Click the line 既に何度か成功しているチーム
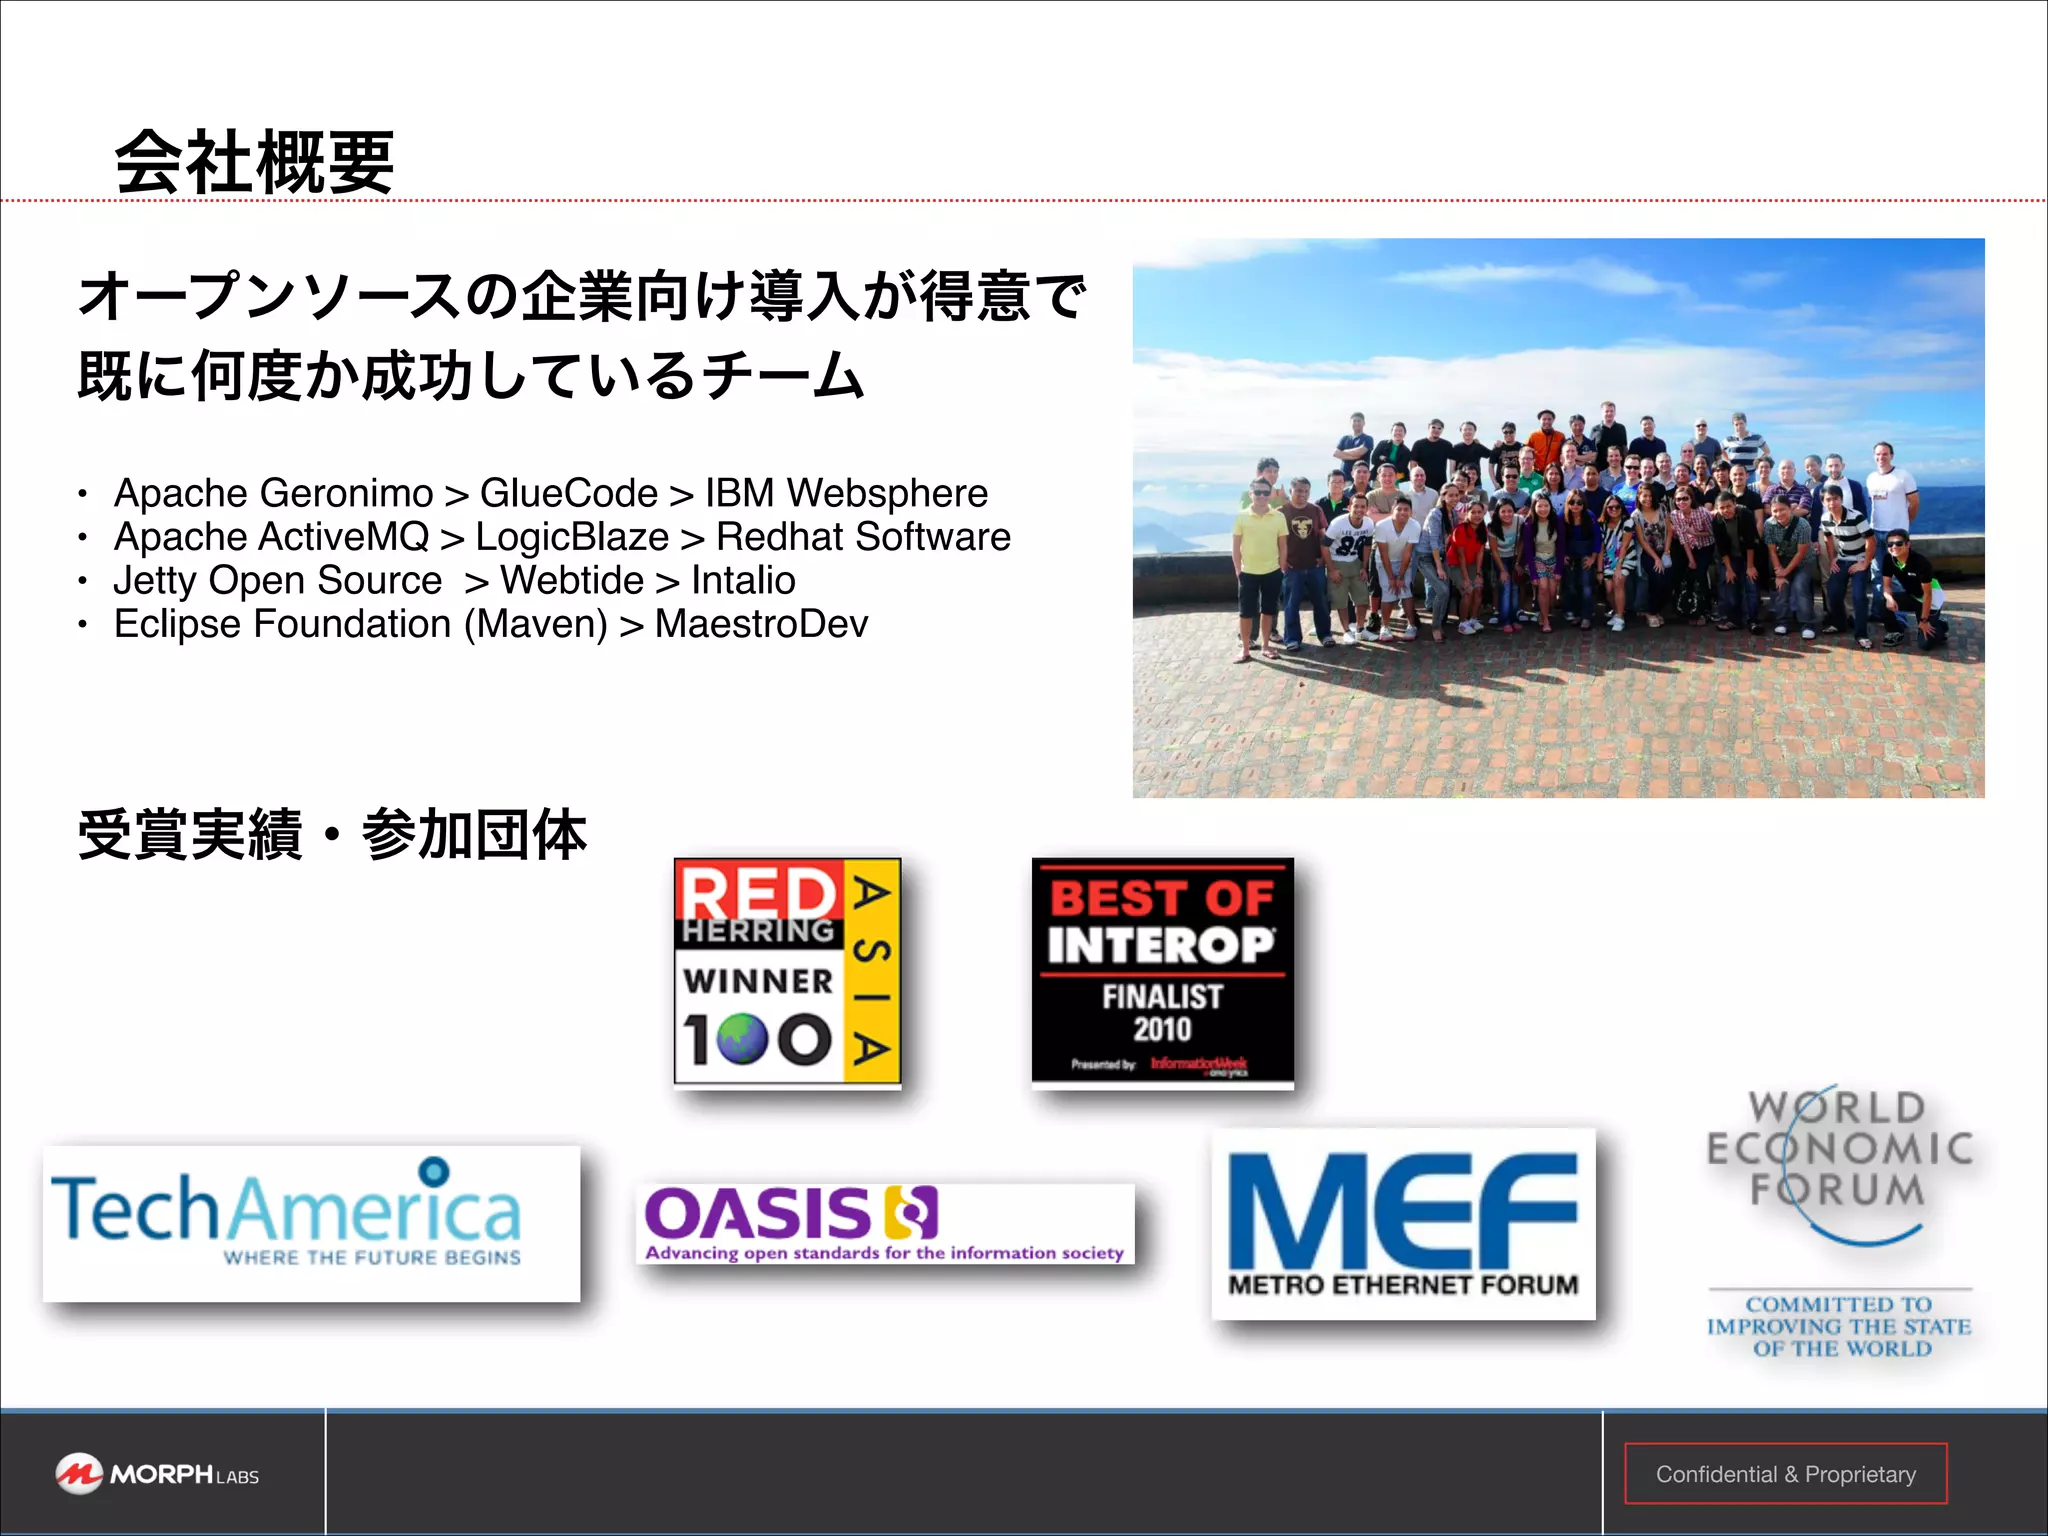The height and width of the screenshot is (1536, 2048). (x=470, y=376)
